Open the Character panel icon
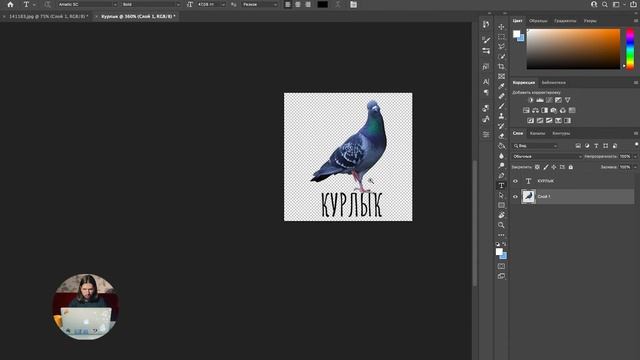The image size is (640, 360). tap(486, 82)
